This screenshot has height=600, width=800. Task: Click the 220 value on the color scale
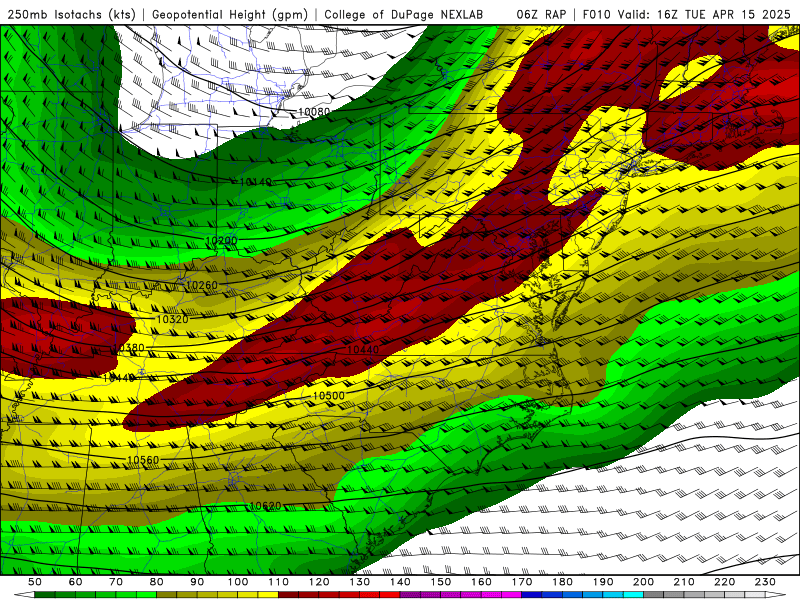coord(724,582)
